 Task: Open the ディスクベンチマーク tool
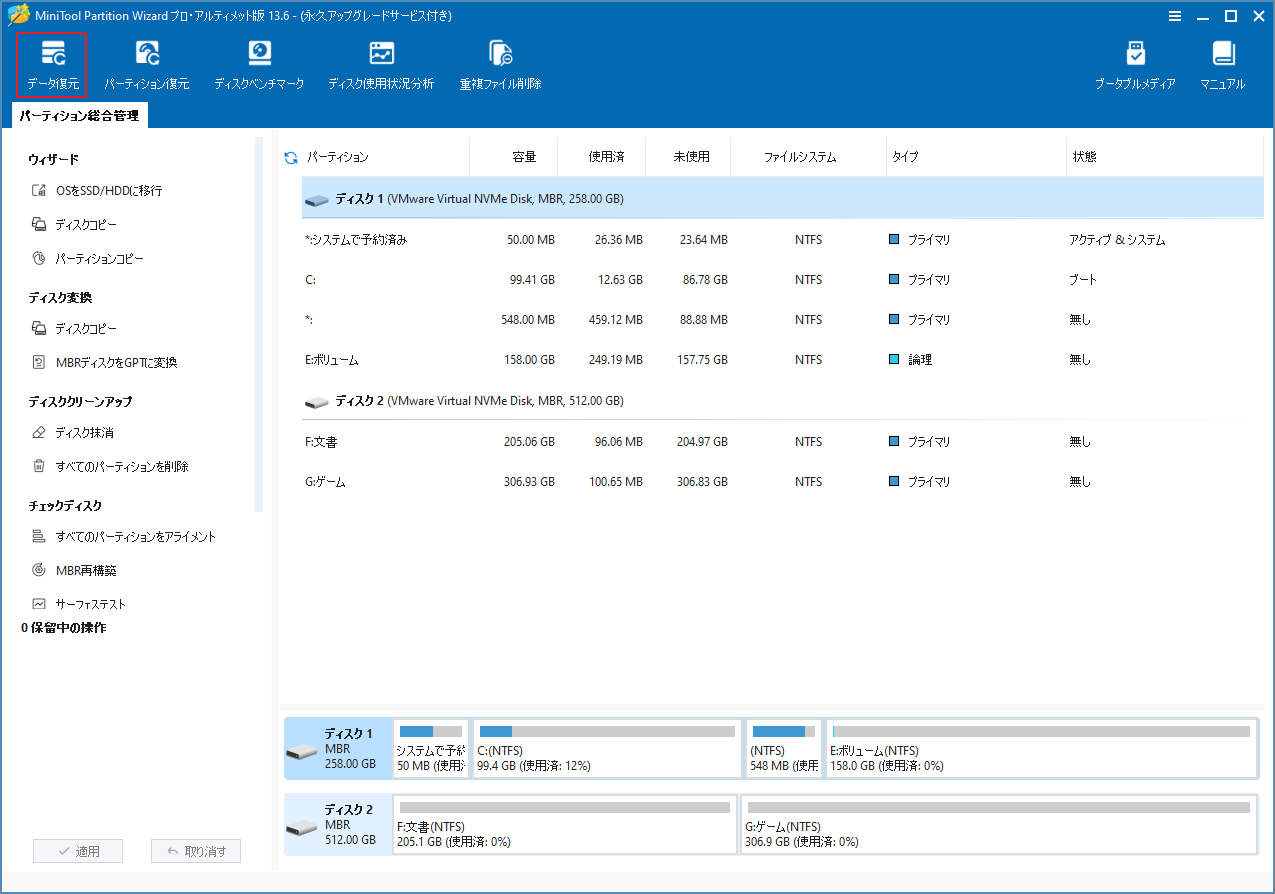coord(259,63)
